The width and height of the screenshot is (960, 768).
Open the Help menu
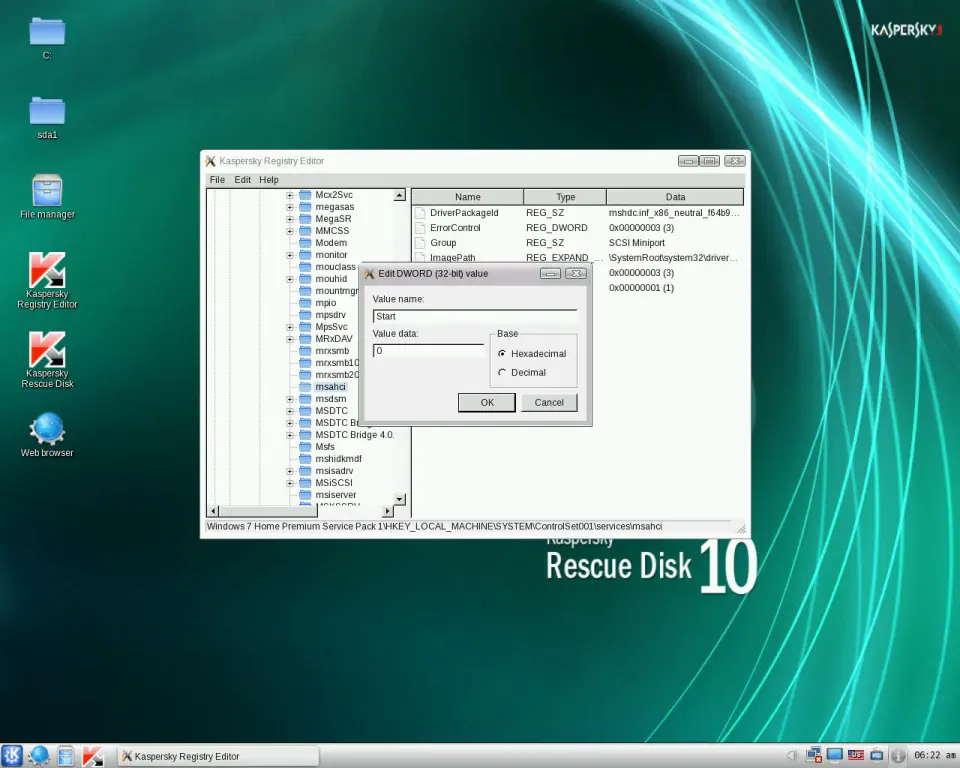click(269, 179)
